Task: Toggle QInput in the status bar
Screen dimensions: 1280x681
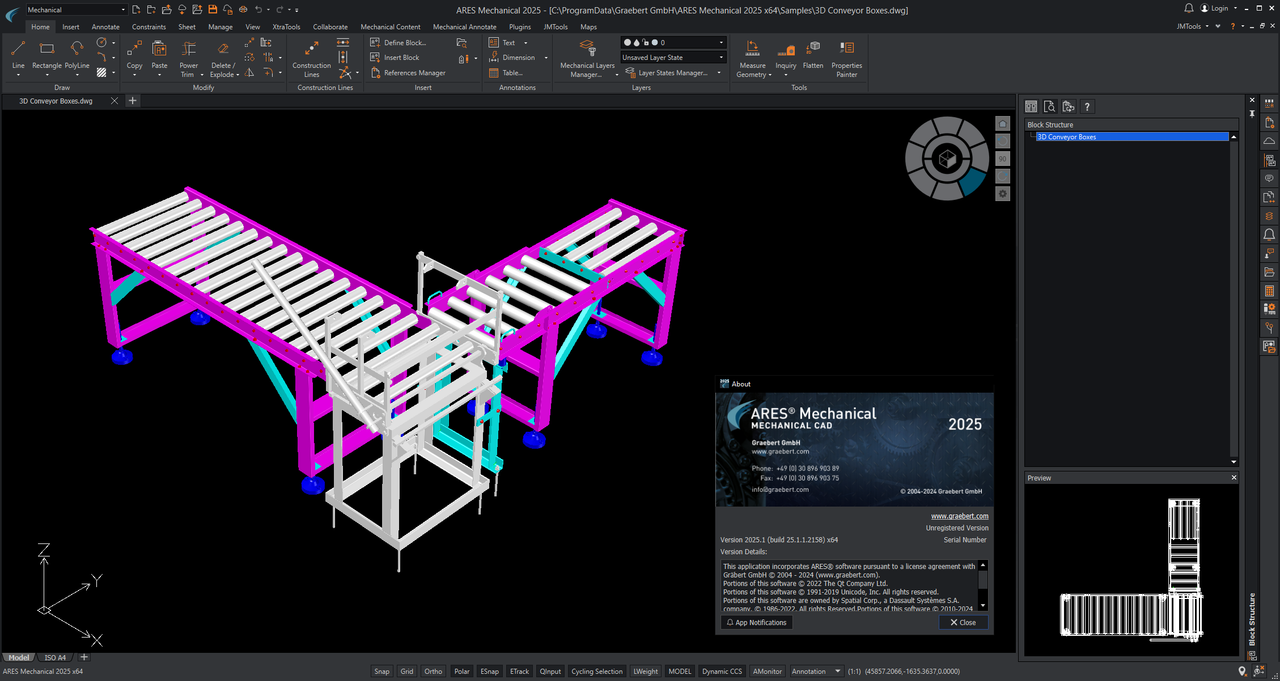Action: pos(550,671)
